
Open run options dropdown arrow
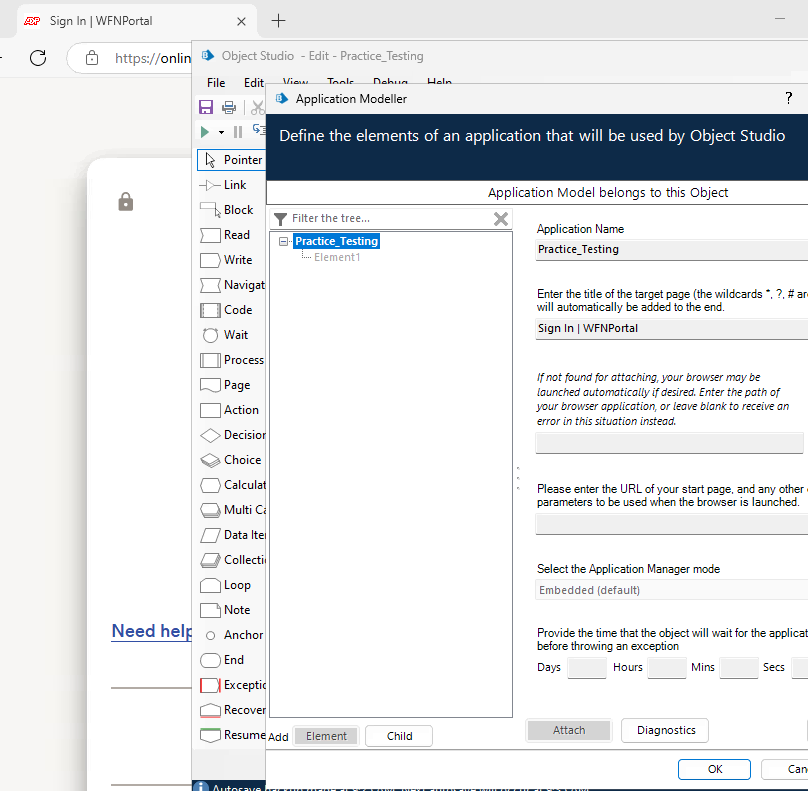click(x=221, y=132)
